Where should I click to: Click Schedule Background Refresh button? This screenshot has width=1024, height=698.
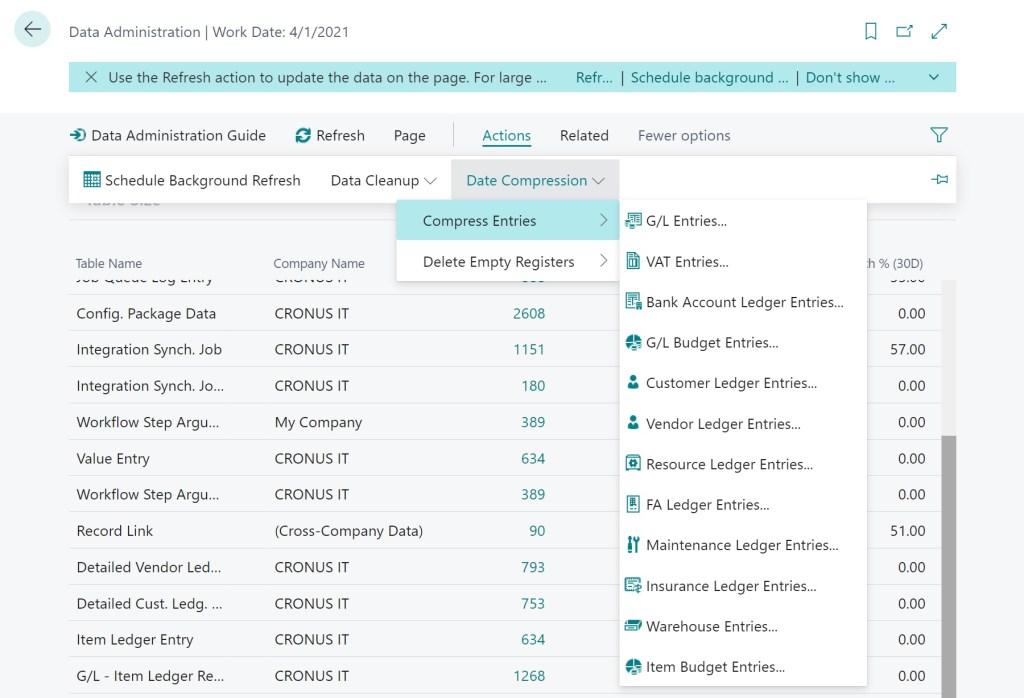coord(192,180)
